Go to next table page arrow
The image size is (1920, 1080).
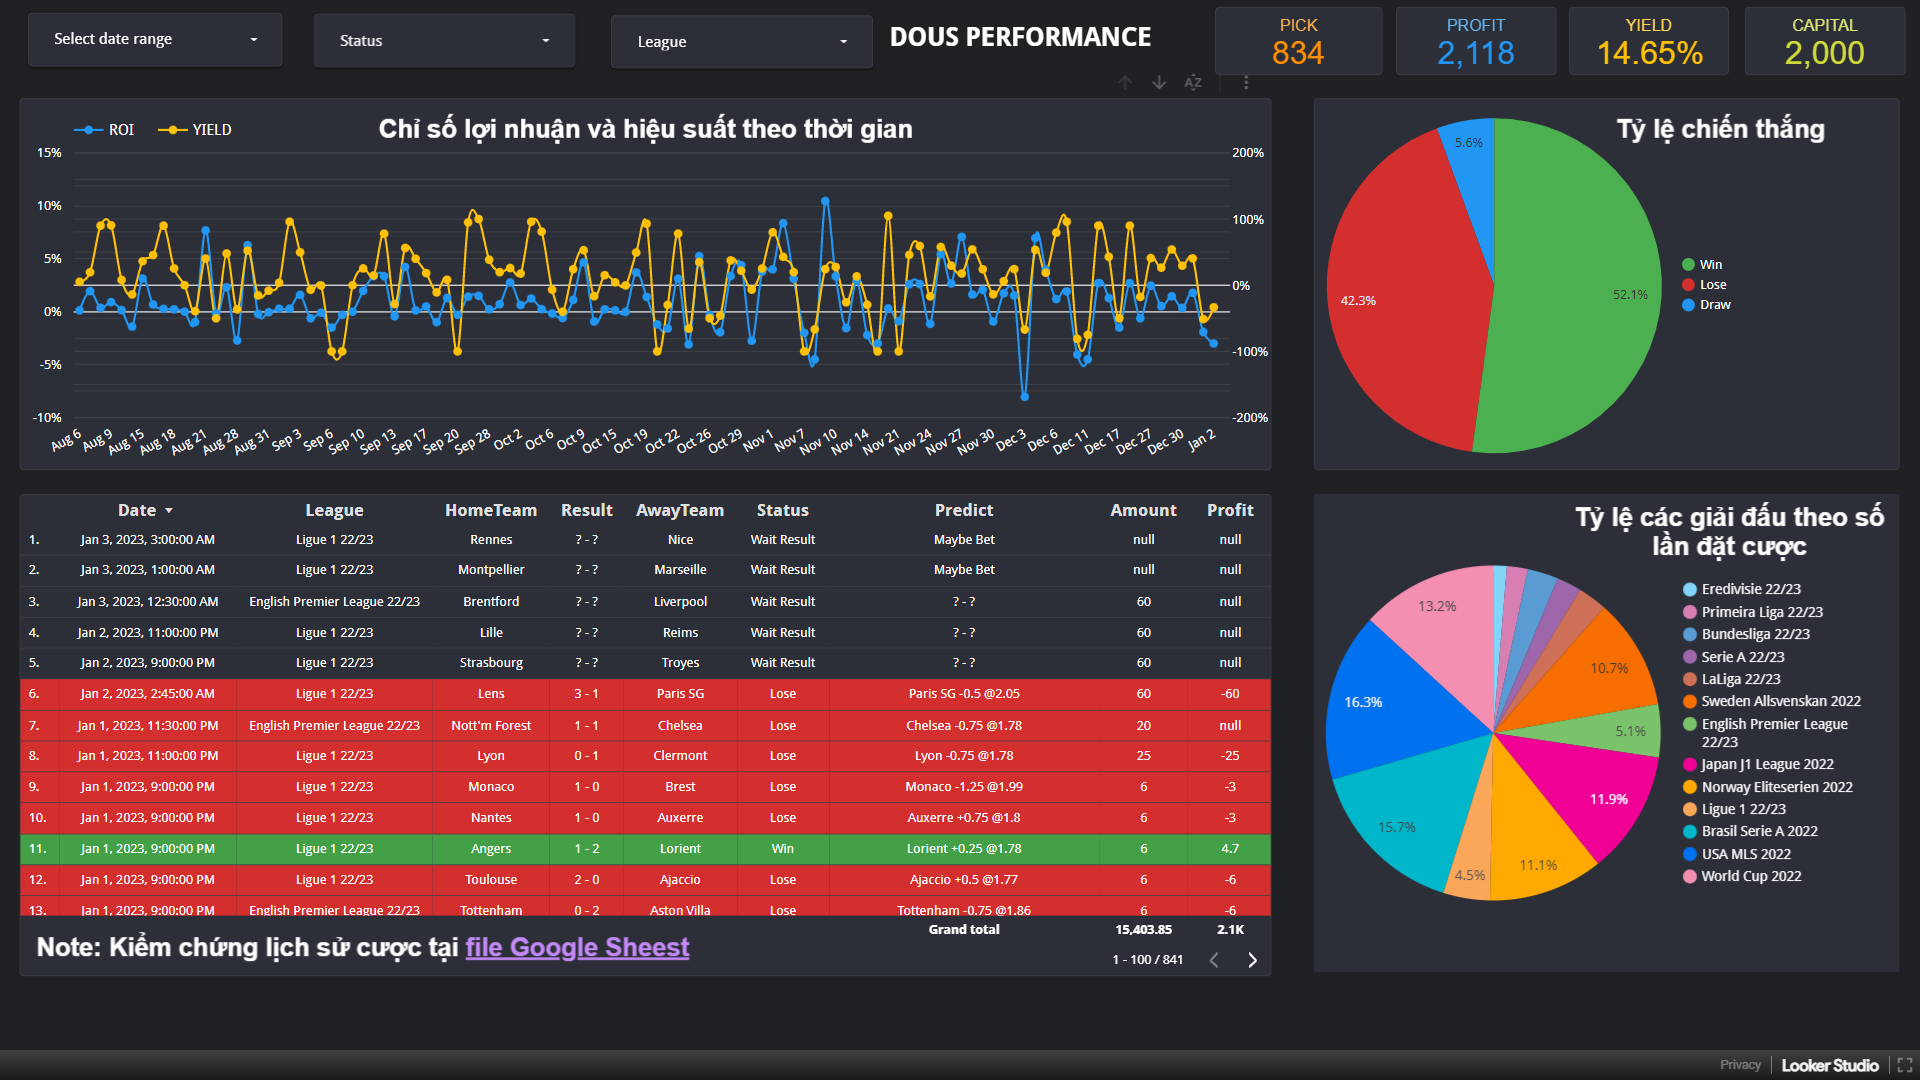click(x=1252, y=960)
